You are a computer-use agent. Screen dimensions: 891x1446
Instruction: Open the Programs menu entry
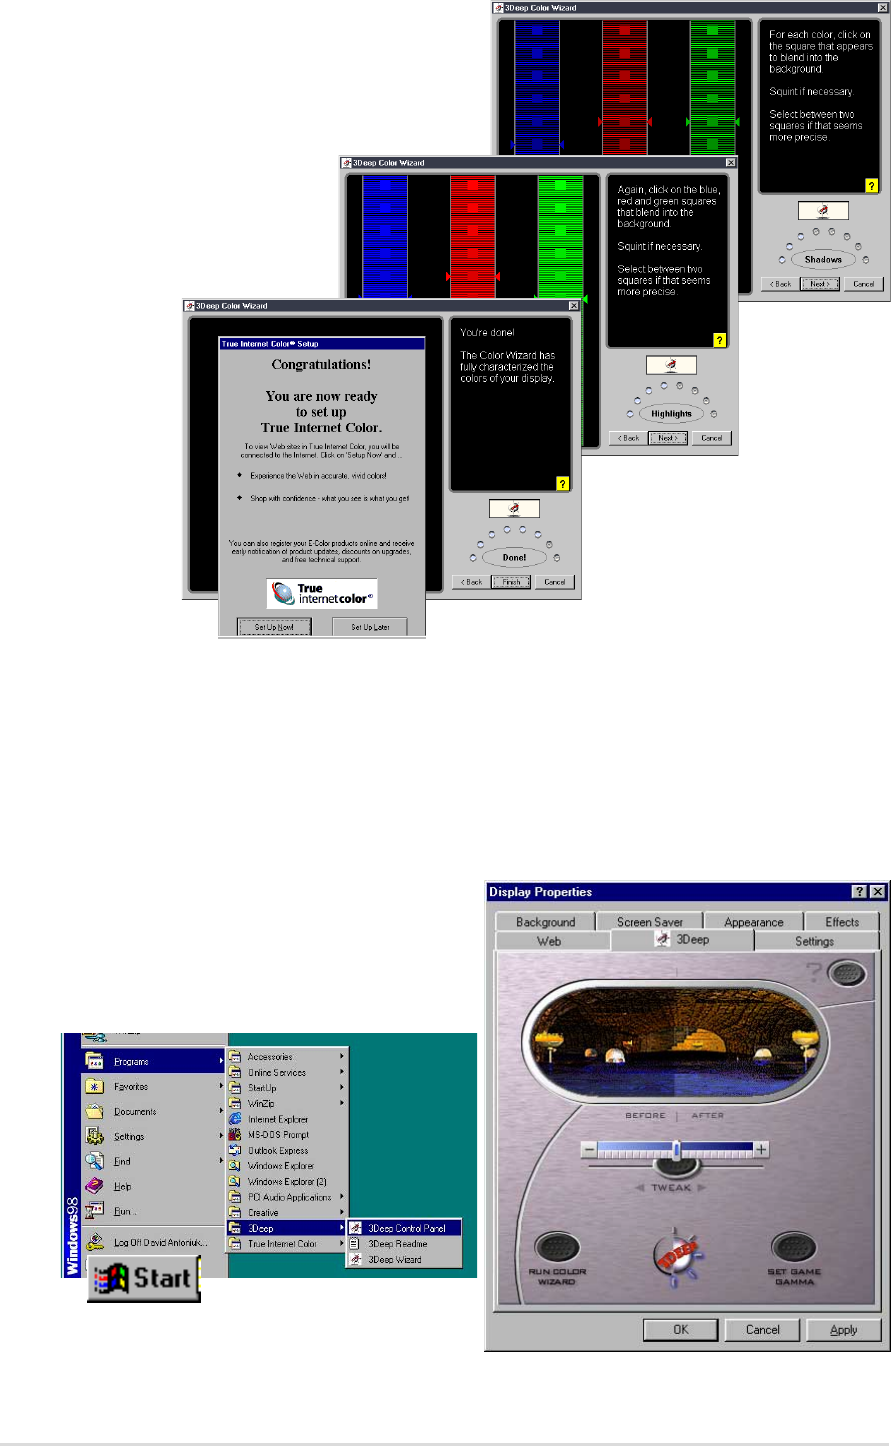155,1061
